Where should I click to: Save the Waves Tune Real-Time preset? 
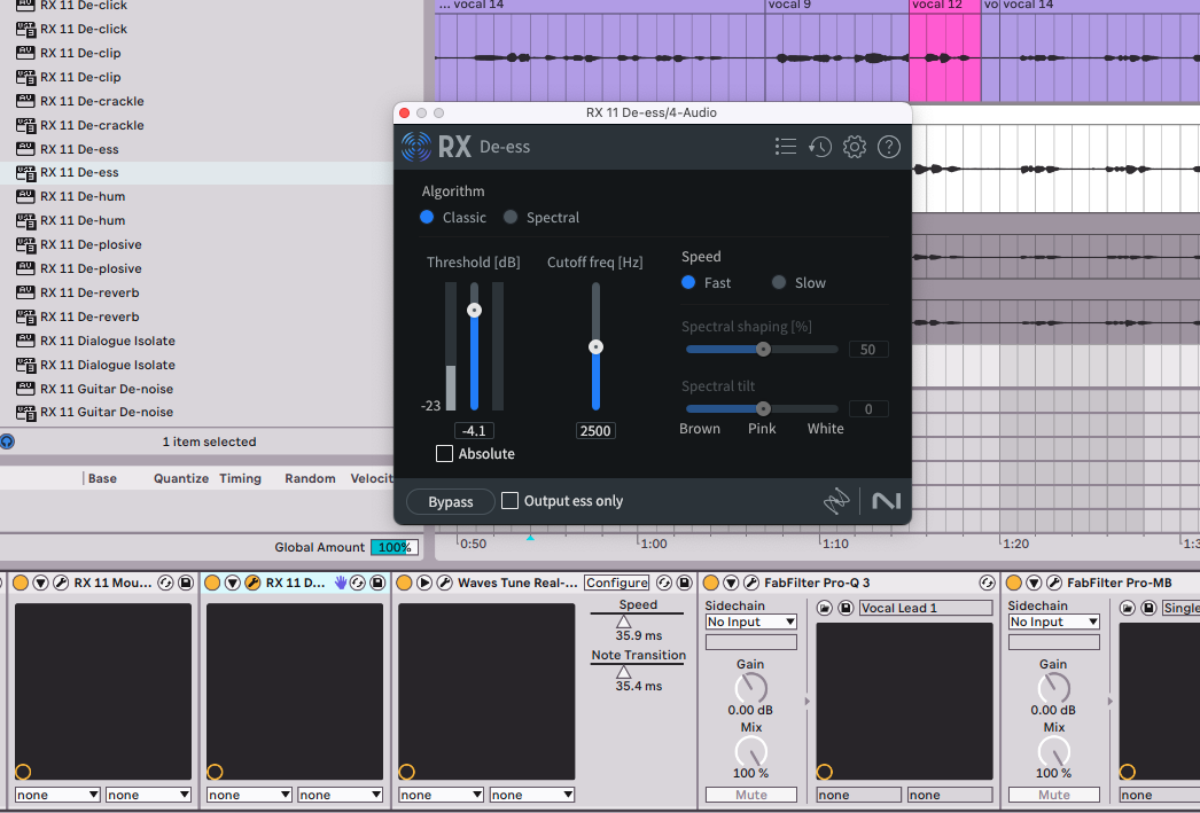tap(684, 583)
